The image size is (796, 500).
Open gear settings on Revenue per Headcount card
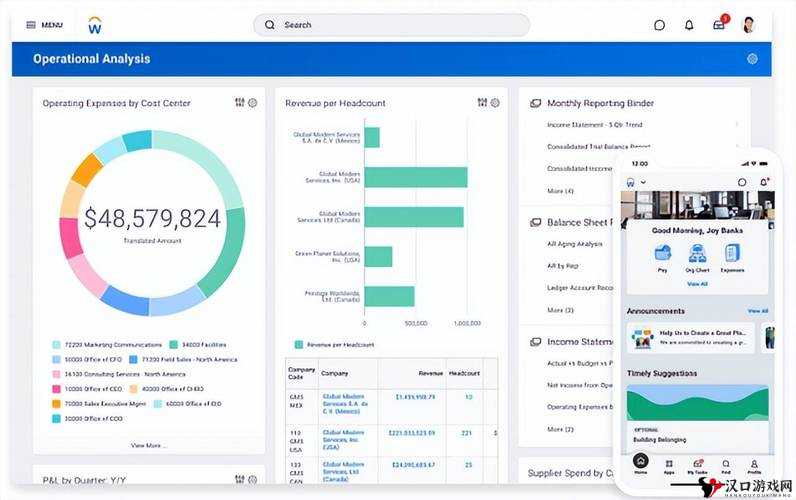click(x=495, y=103)
